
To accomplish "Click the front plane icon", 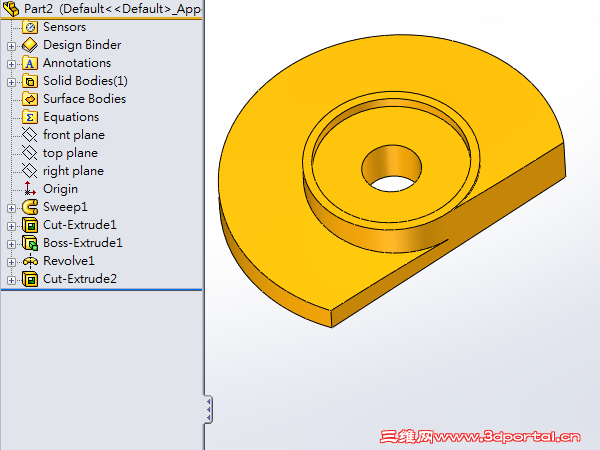I will [x=30, y=135].
